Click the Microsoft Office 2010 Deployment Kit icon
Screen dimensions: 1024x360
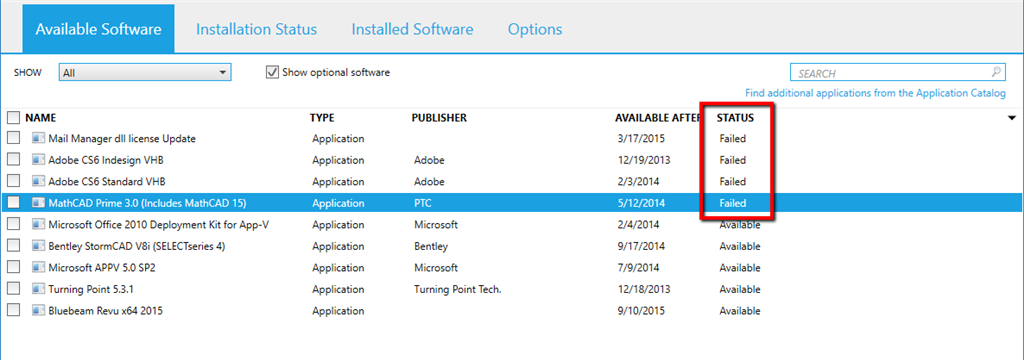38,225
